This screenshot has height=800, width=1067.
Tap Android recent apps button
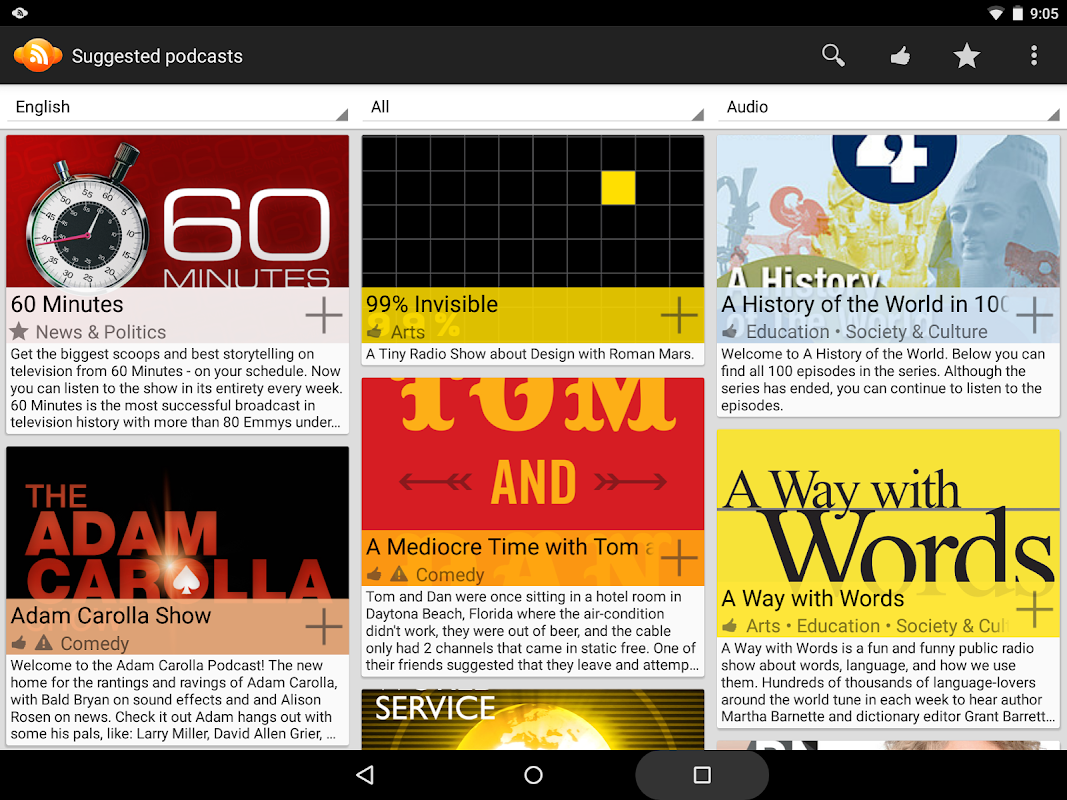click(x=702, y=775)
